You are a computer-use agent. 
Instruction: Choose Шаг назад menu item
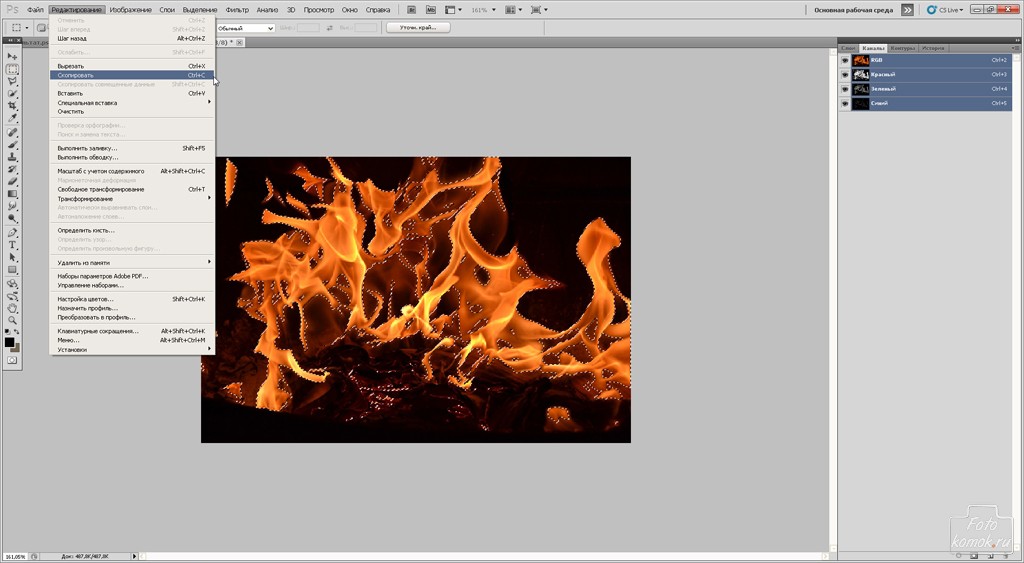pos(132,39)
